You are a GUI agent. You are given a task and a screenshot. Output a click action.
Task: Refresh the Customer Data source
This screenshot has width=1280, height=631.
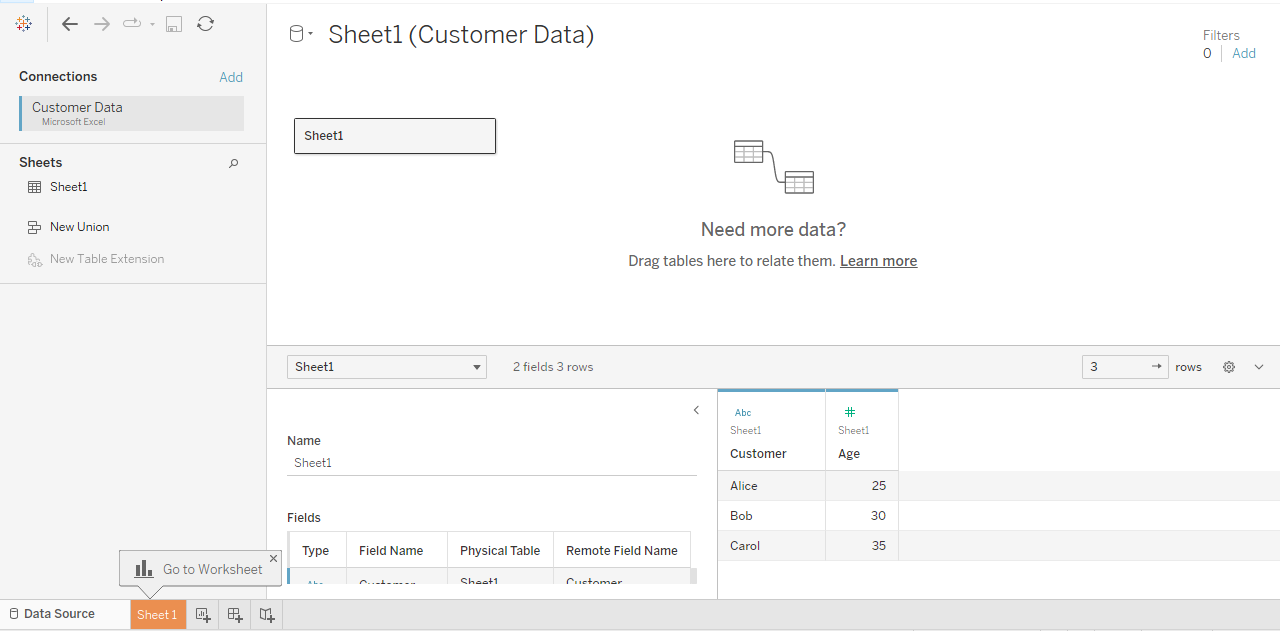205,23
